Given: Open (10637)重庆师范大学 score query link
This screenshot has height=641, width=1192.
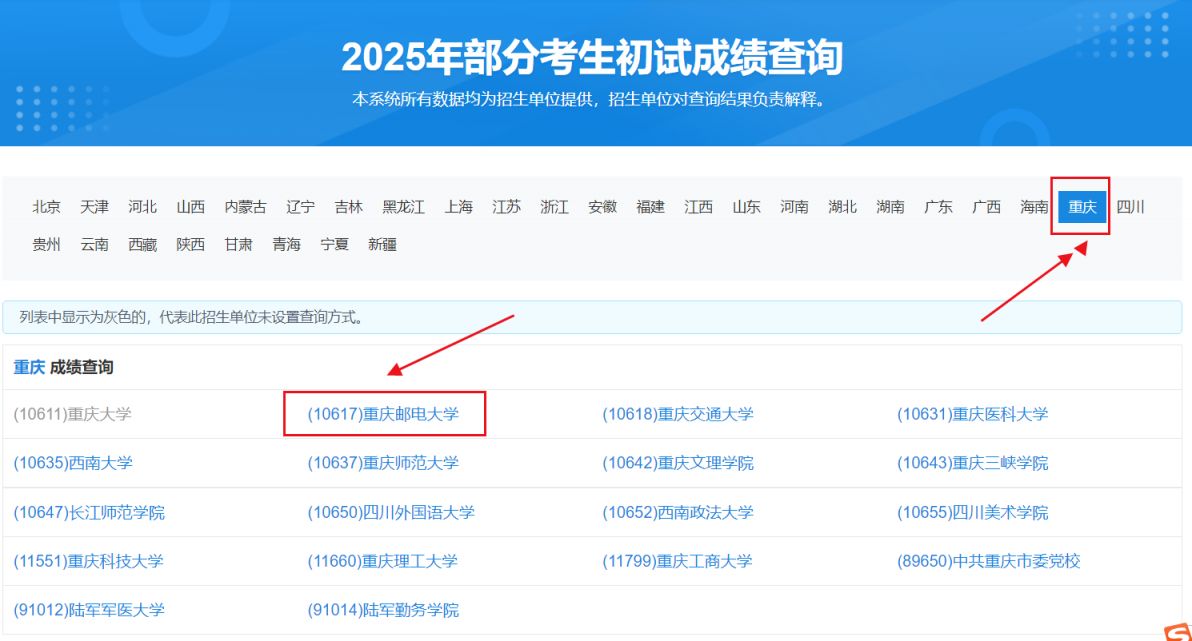Looking at the screenshot, I should point(383,463).
